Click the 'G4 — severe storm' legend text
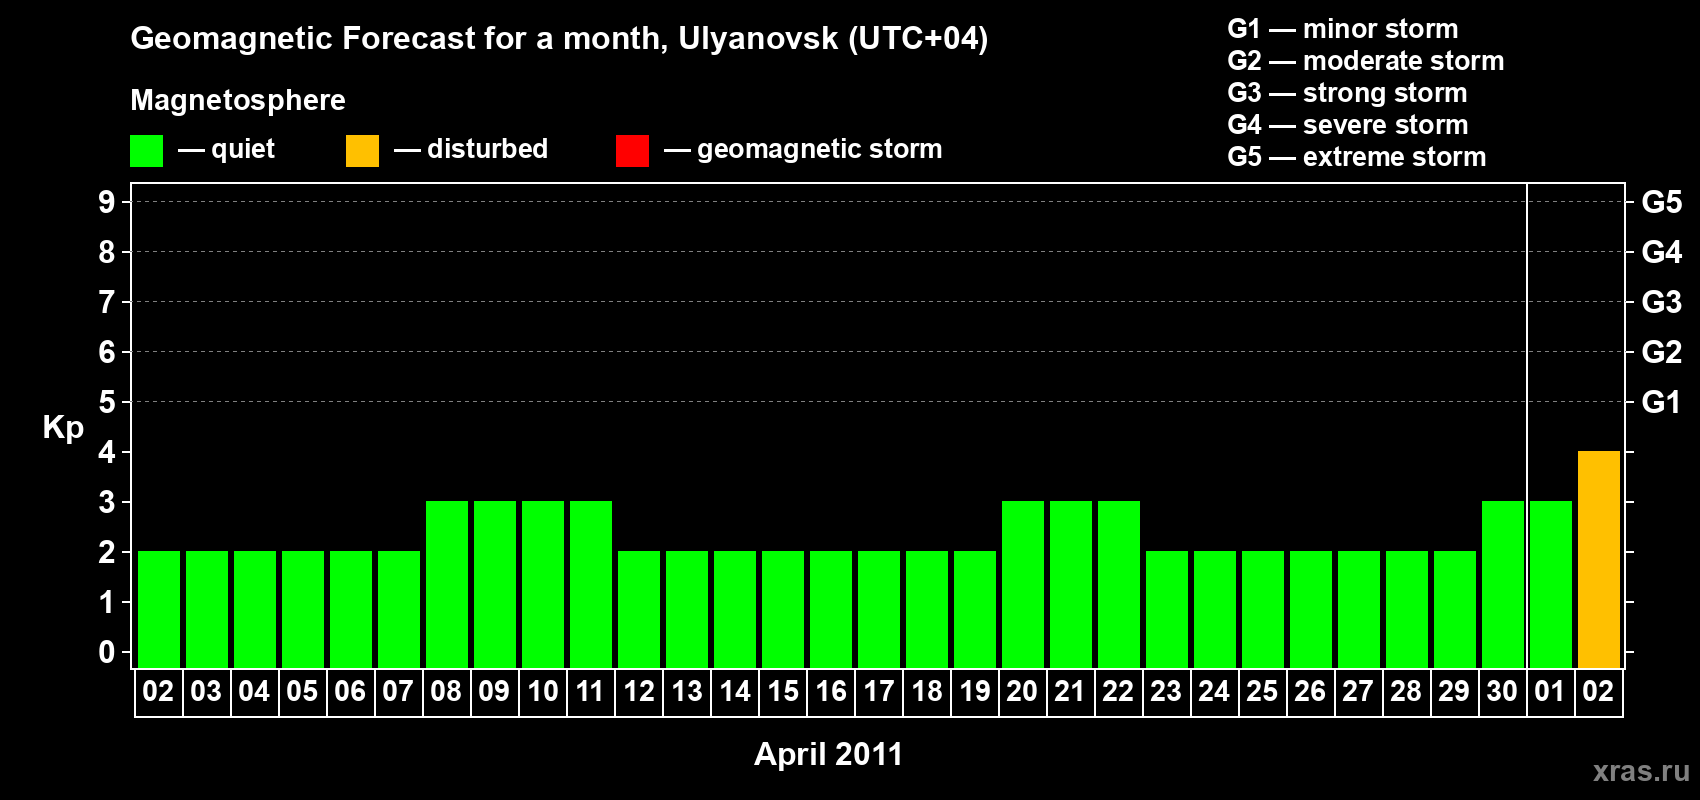Viewport: 1700px width, 800px height. (1348, 125)
